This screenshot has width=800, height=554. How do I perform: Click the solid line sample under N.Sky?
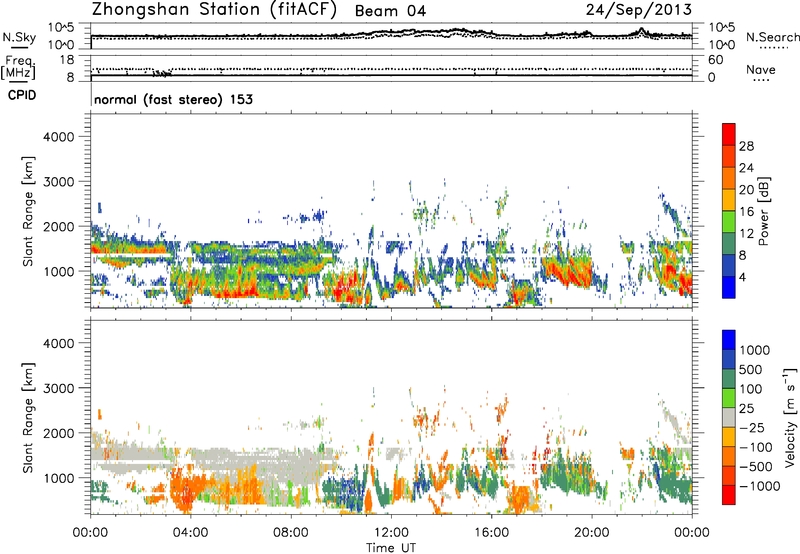[x=19, y=47]
